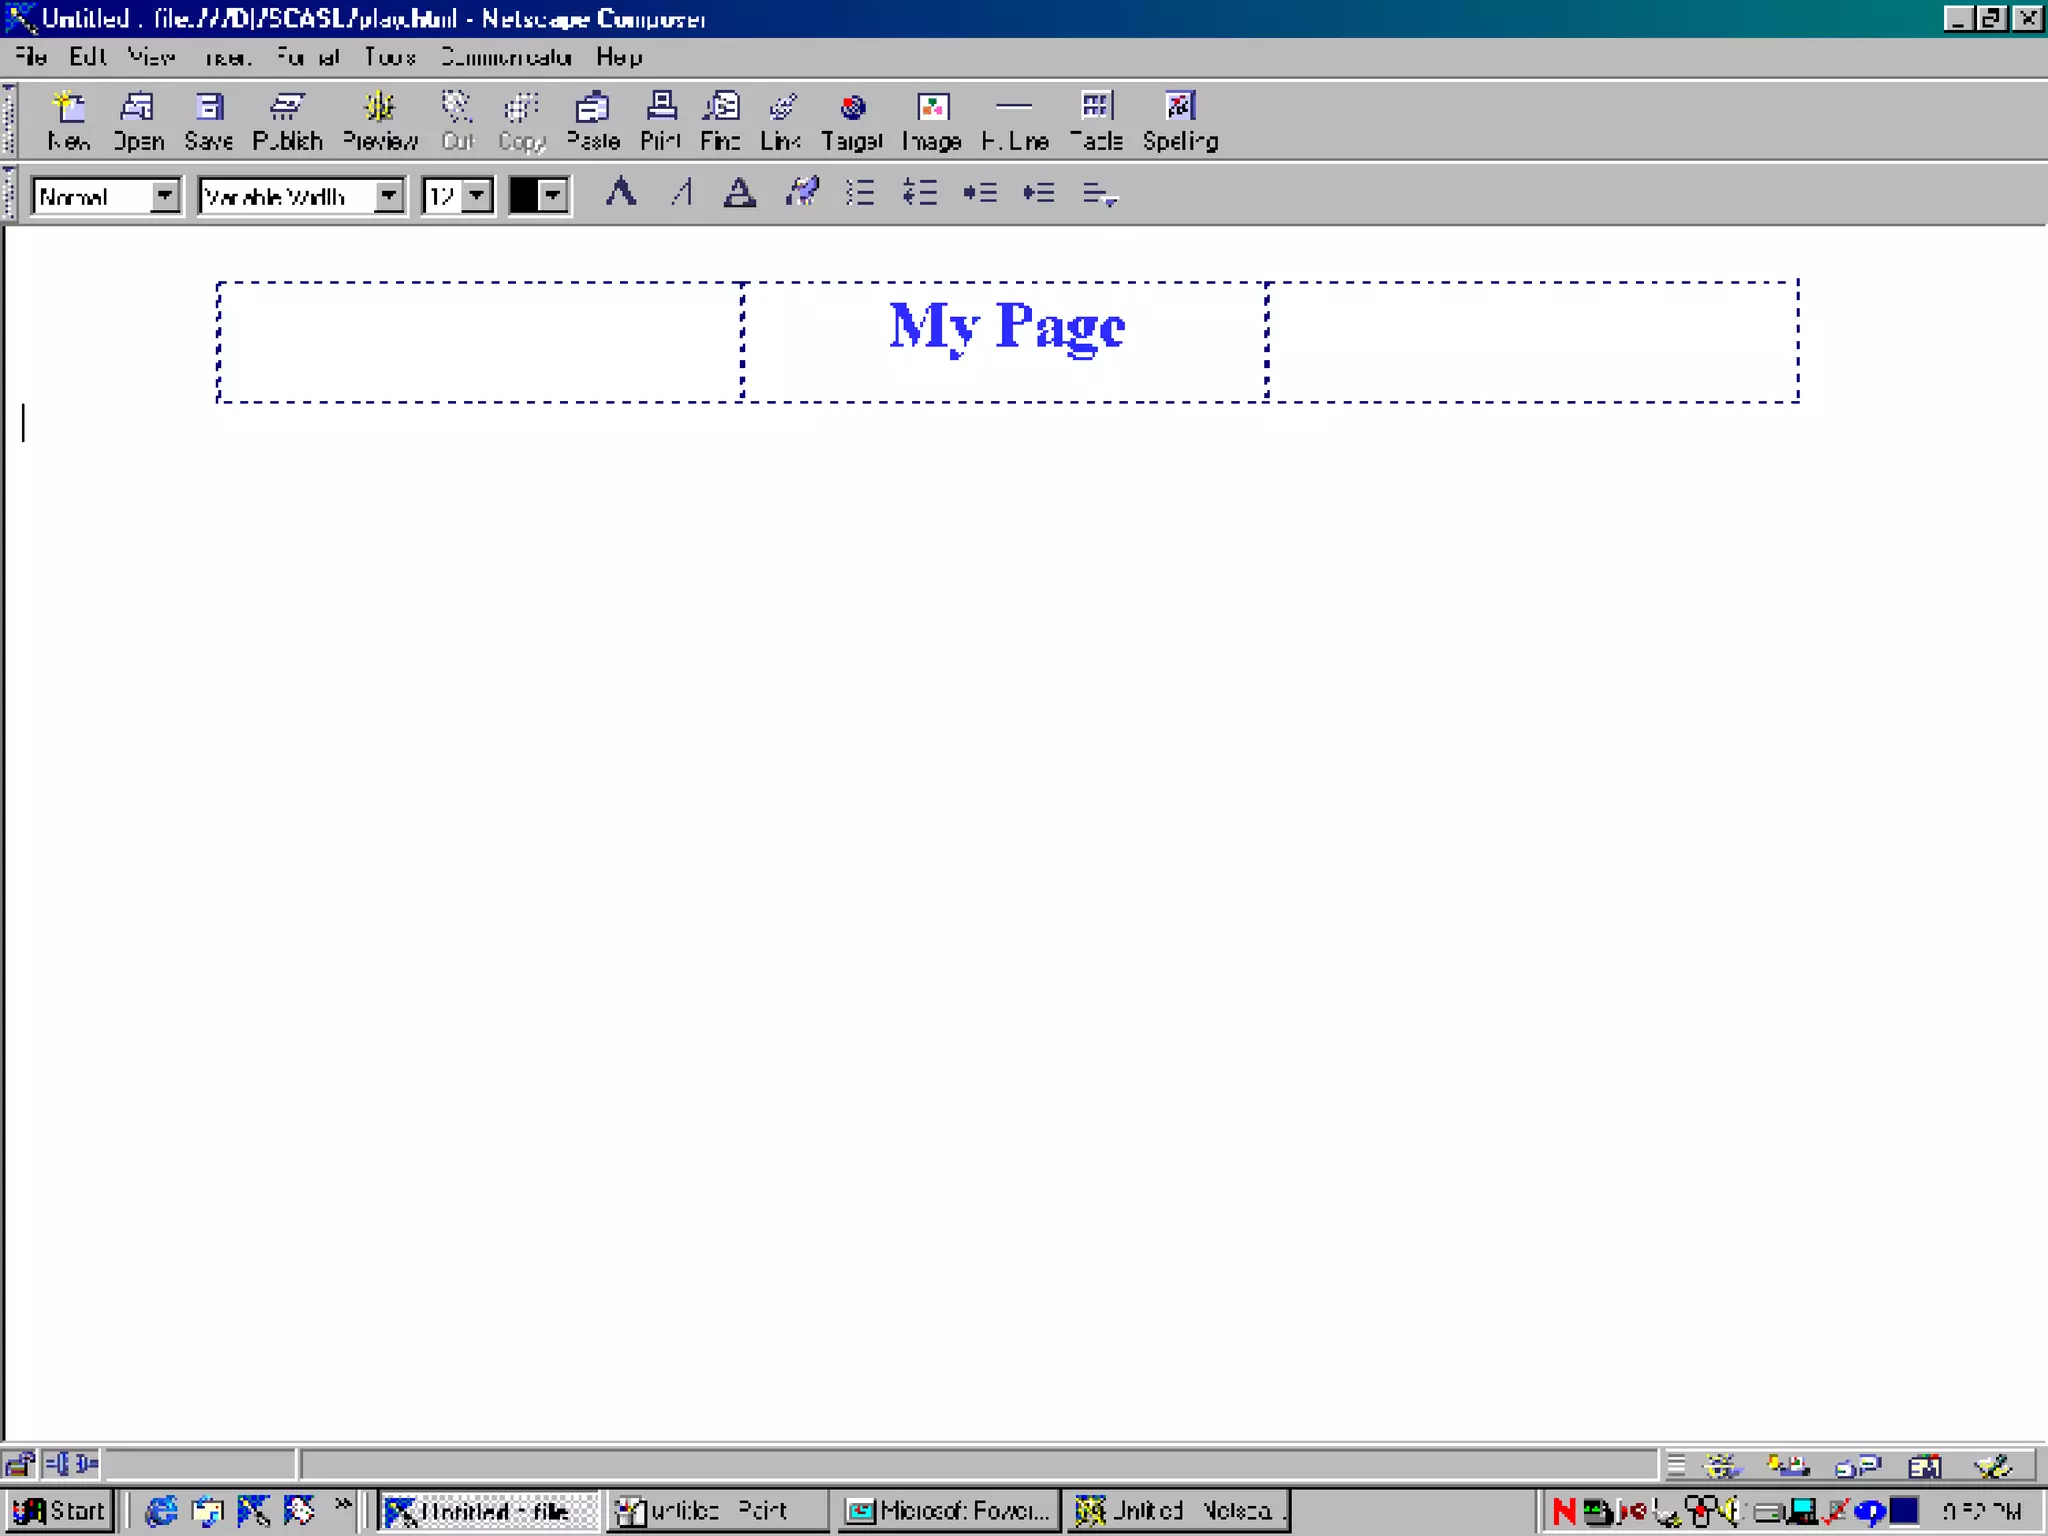Insert horizontal line with H. Line
This screenshot has width=2048, height=1536.
[1014, 120]
